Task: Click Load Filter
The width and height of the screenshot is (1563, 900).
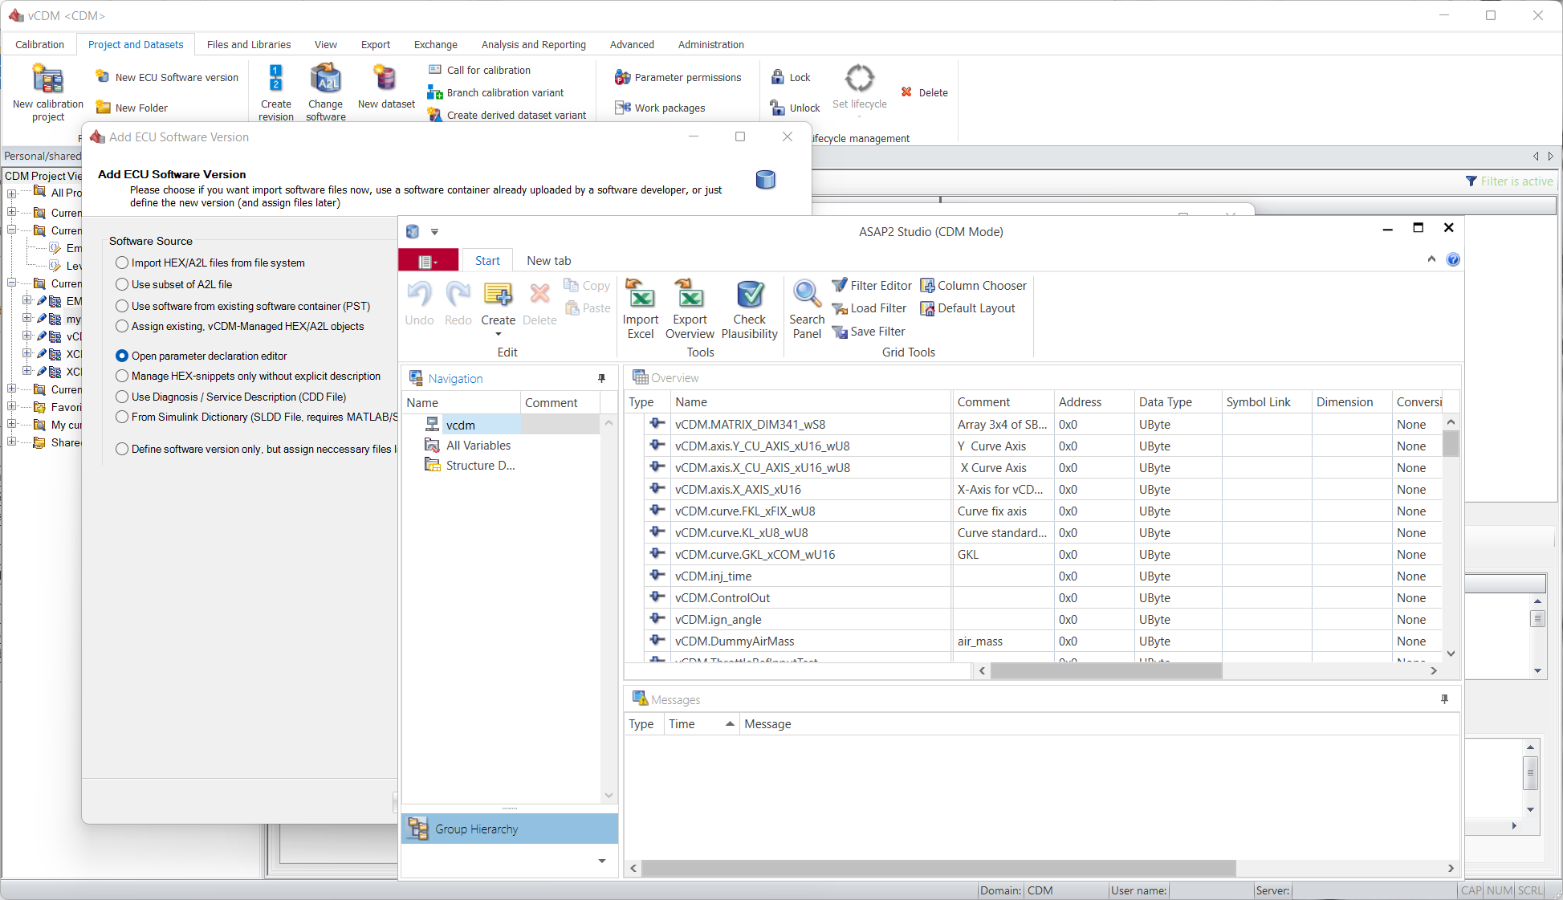Action: 869,308
